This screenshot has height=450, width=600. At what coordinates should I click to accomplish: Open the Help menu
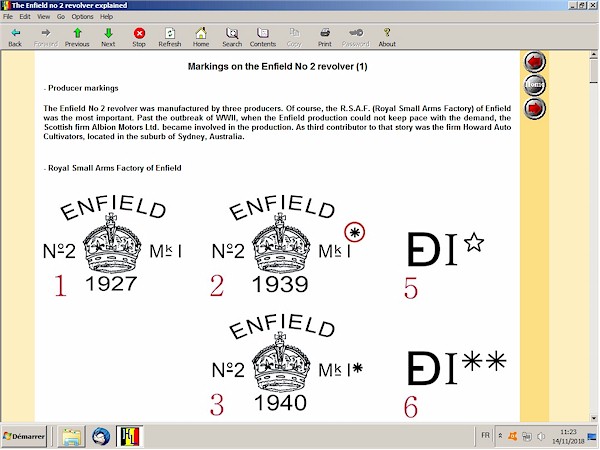point(106,16)
